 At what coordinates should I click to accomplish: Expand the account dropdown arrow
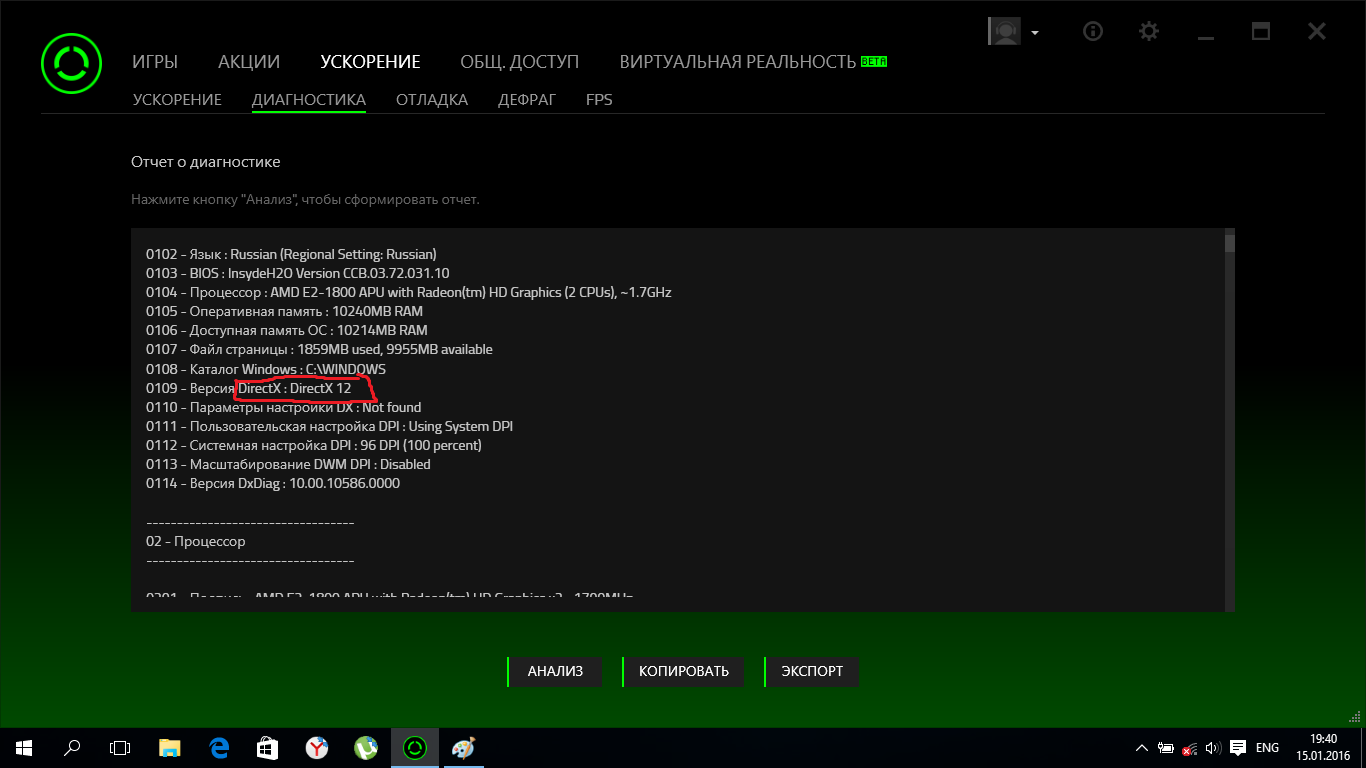point(1035,32)
